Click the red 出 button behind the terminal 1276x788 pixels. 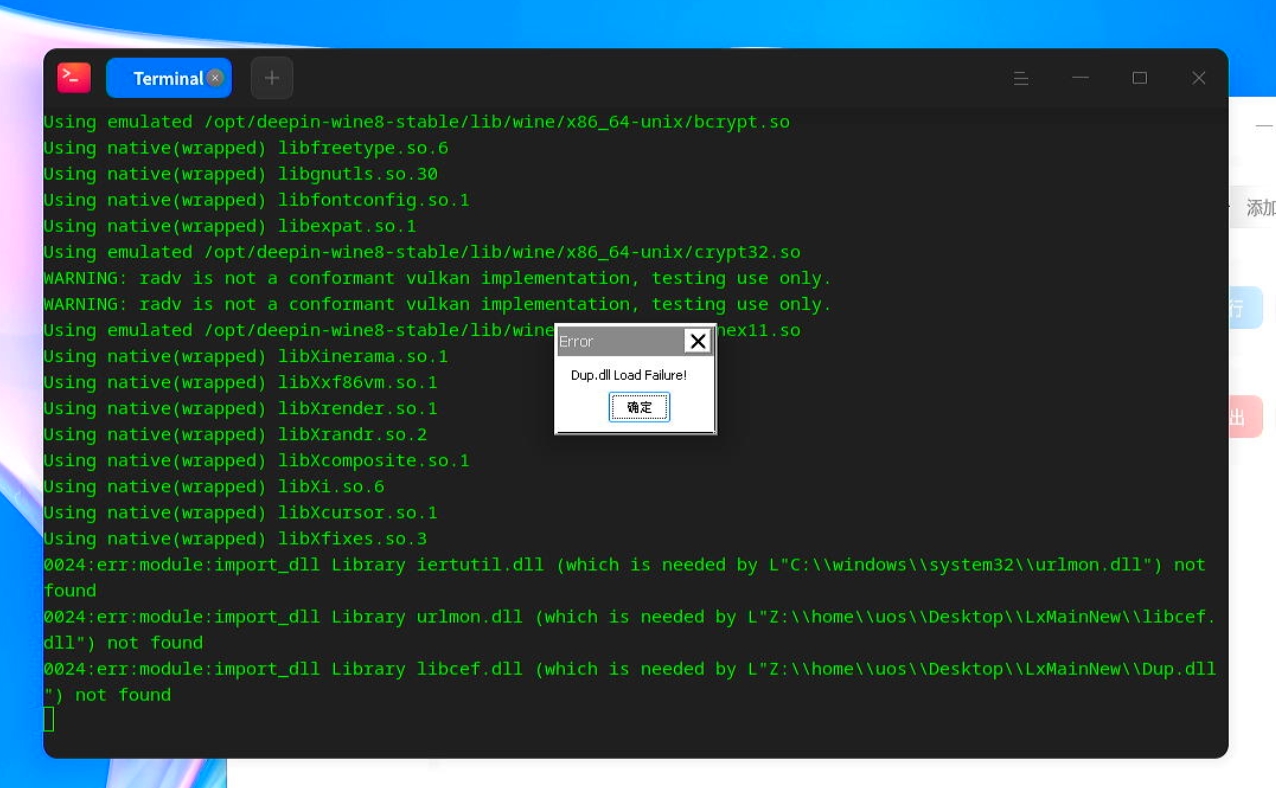[1246, 417]
